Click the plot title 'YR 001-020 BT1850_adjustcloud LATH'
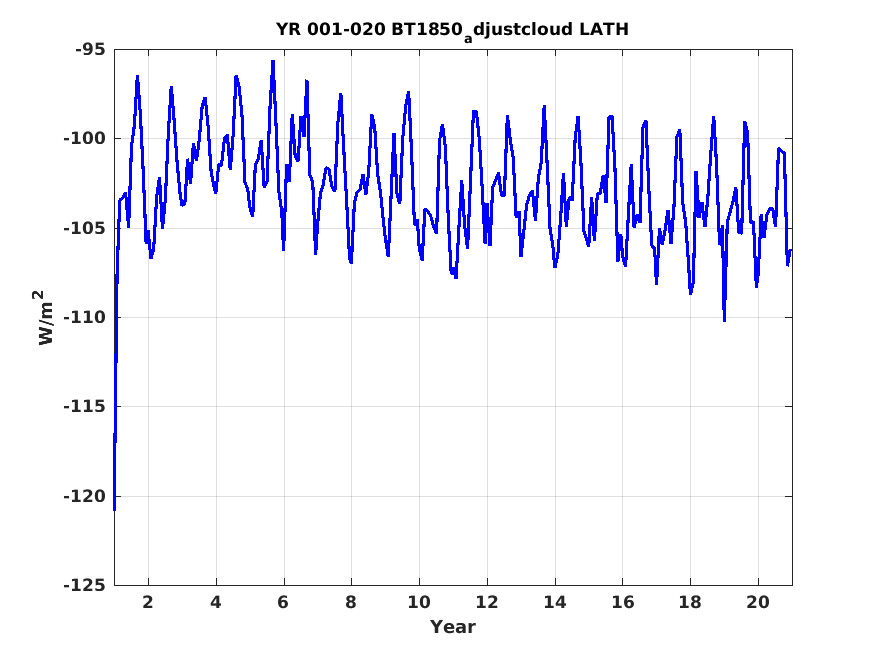Image resolution: width=875 pixels, height=656 pixels. pos(452,30)
